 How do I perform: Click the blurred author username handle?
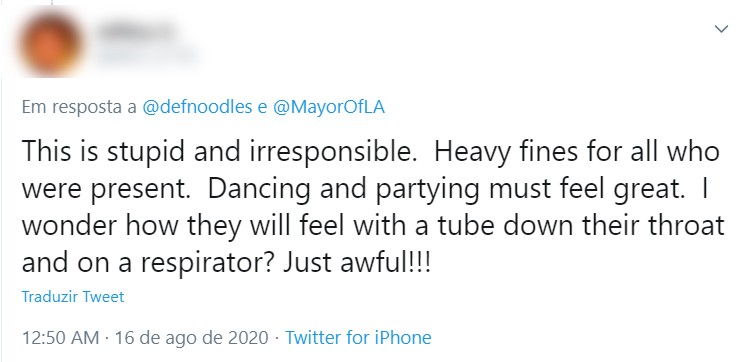147,55
